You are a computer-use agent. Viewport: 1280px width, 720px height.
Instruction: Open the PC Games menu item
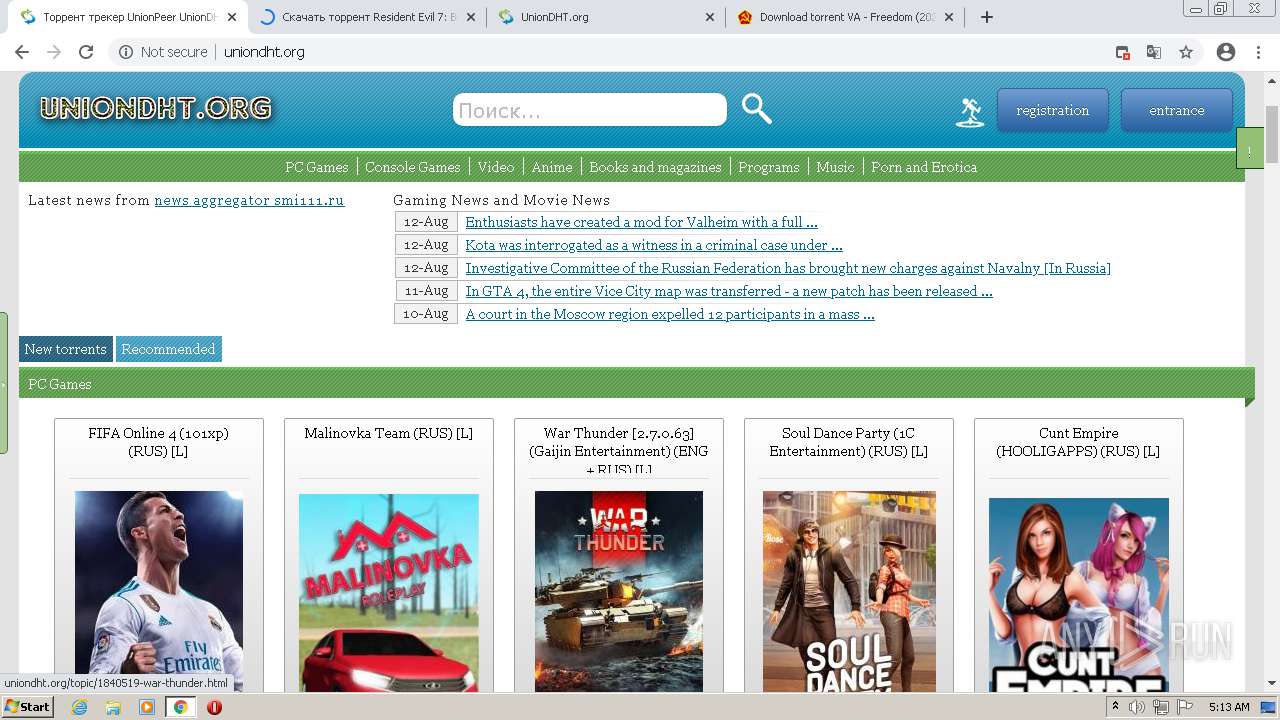pyautogui.click(x=316, y=167)
